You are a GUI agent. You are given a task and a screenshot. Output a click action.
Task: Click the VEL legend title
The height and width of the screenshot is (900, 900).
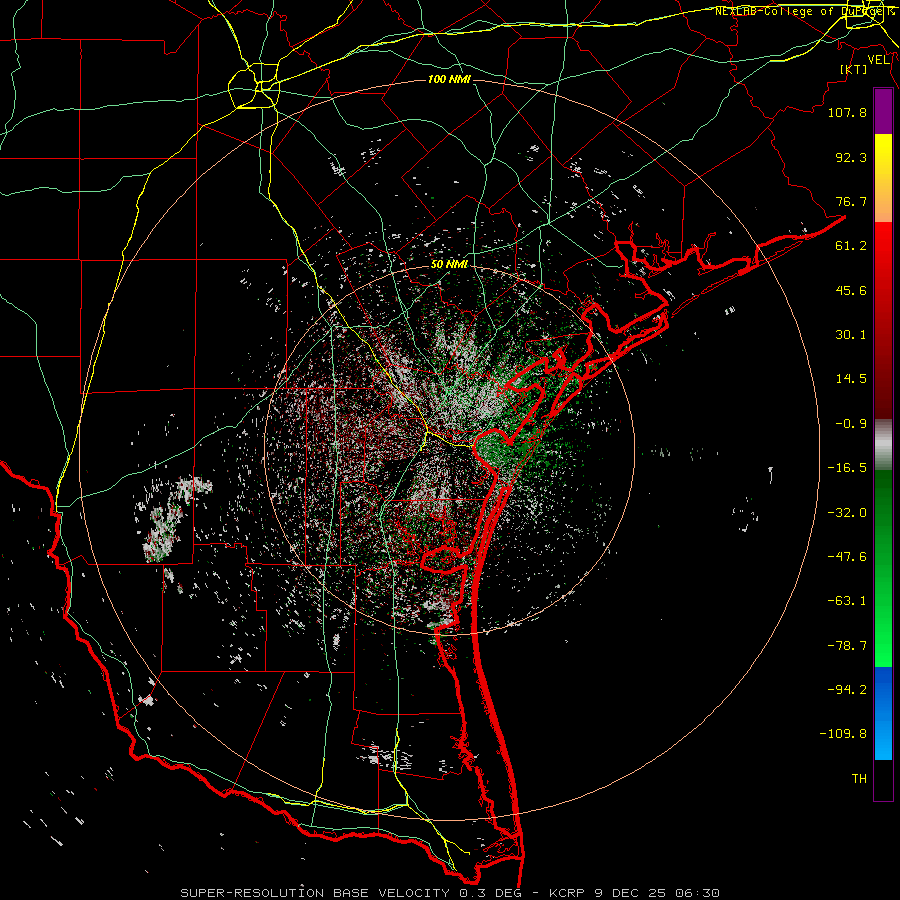[x=878, y=60]
